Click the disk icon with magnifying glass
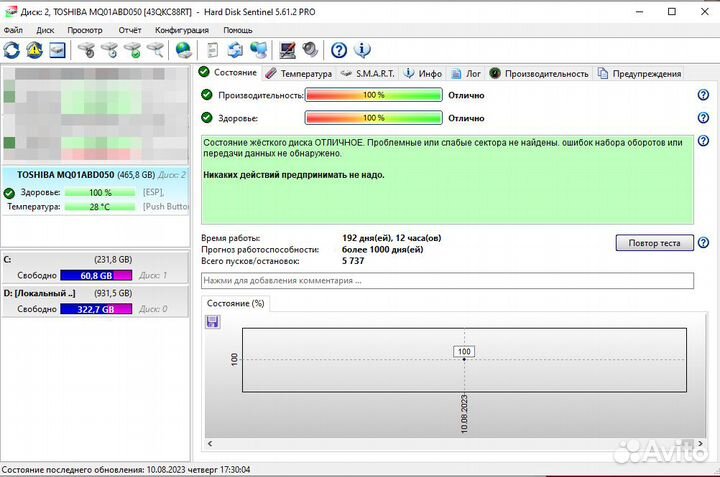The height and width of the screenshot is (477, 720). point(156,50)
